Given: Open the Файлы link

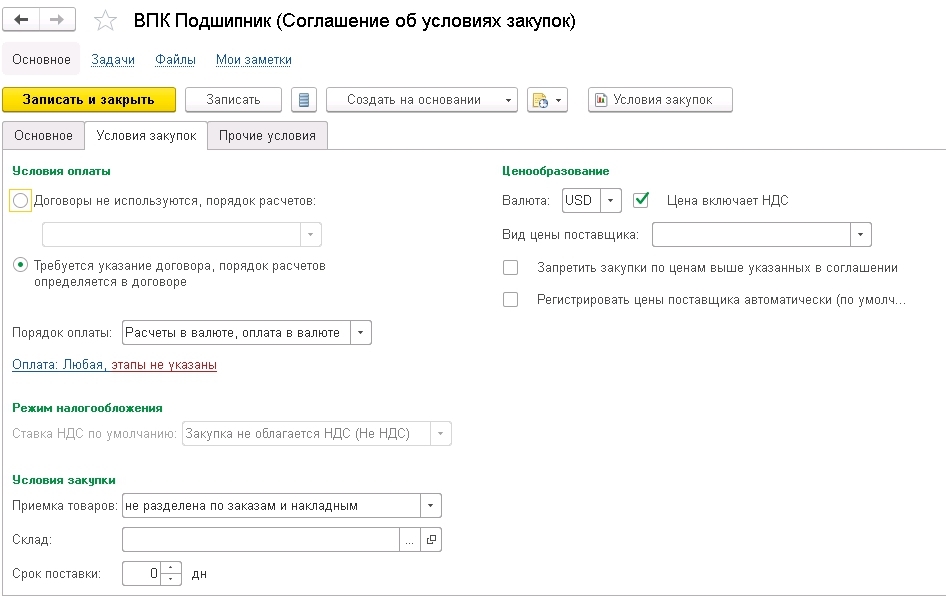Looking at the screenshot, I should (175, 60).
